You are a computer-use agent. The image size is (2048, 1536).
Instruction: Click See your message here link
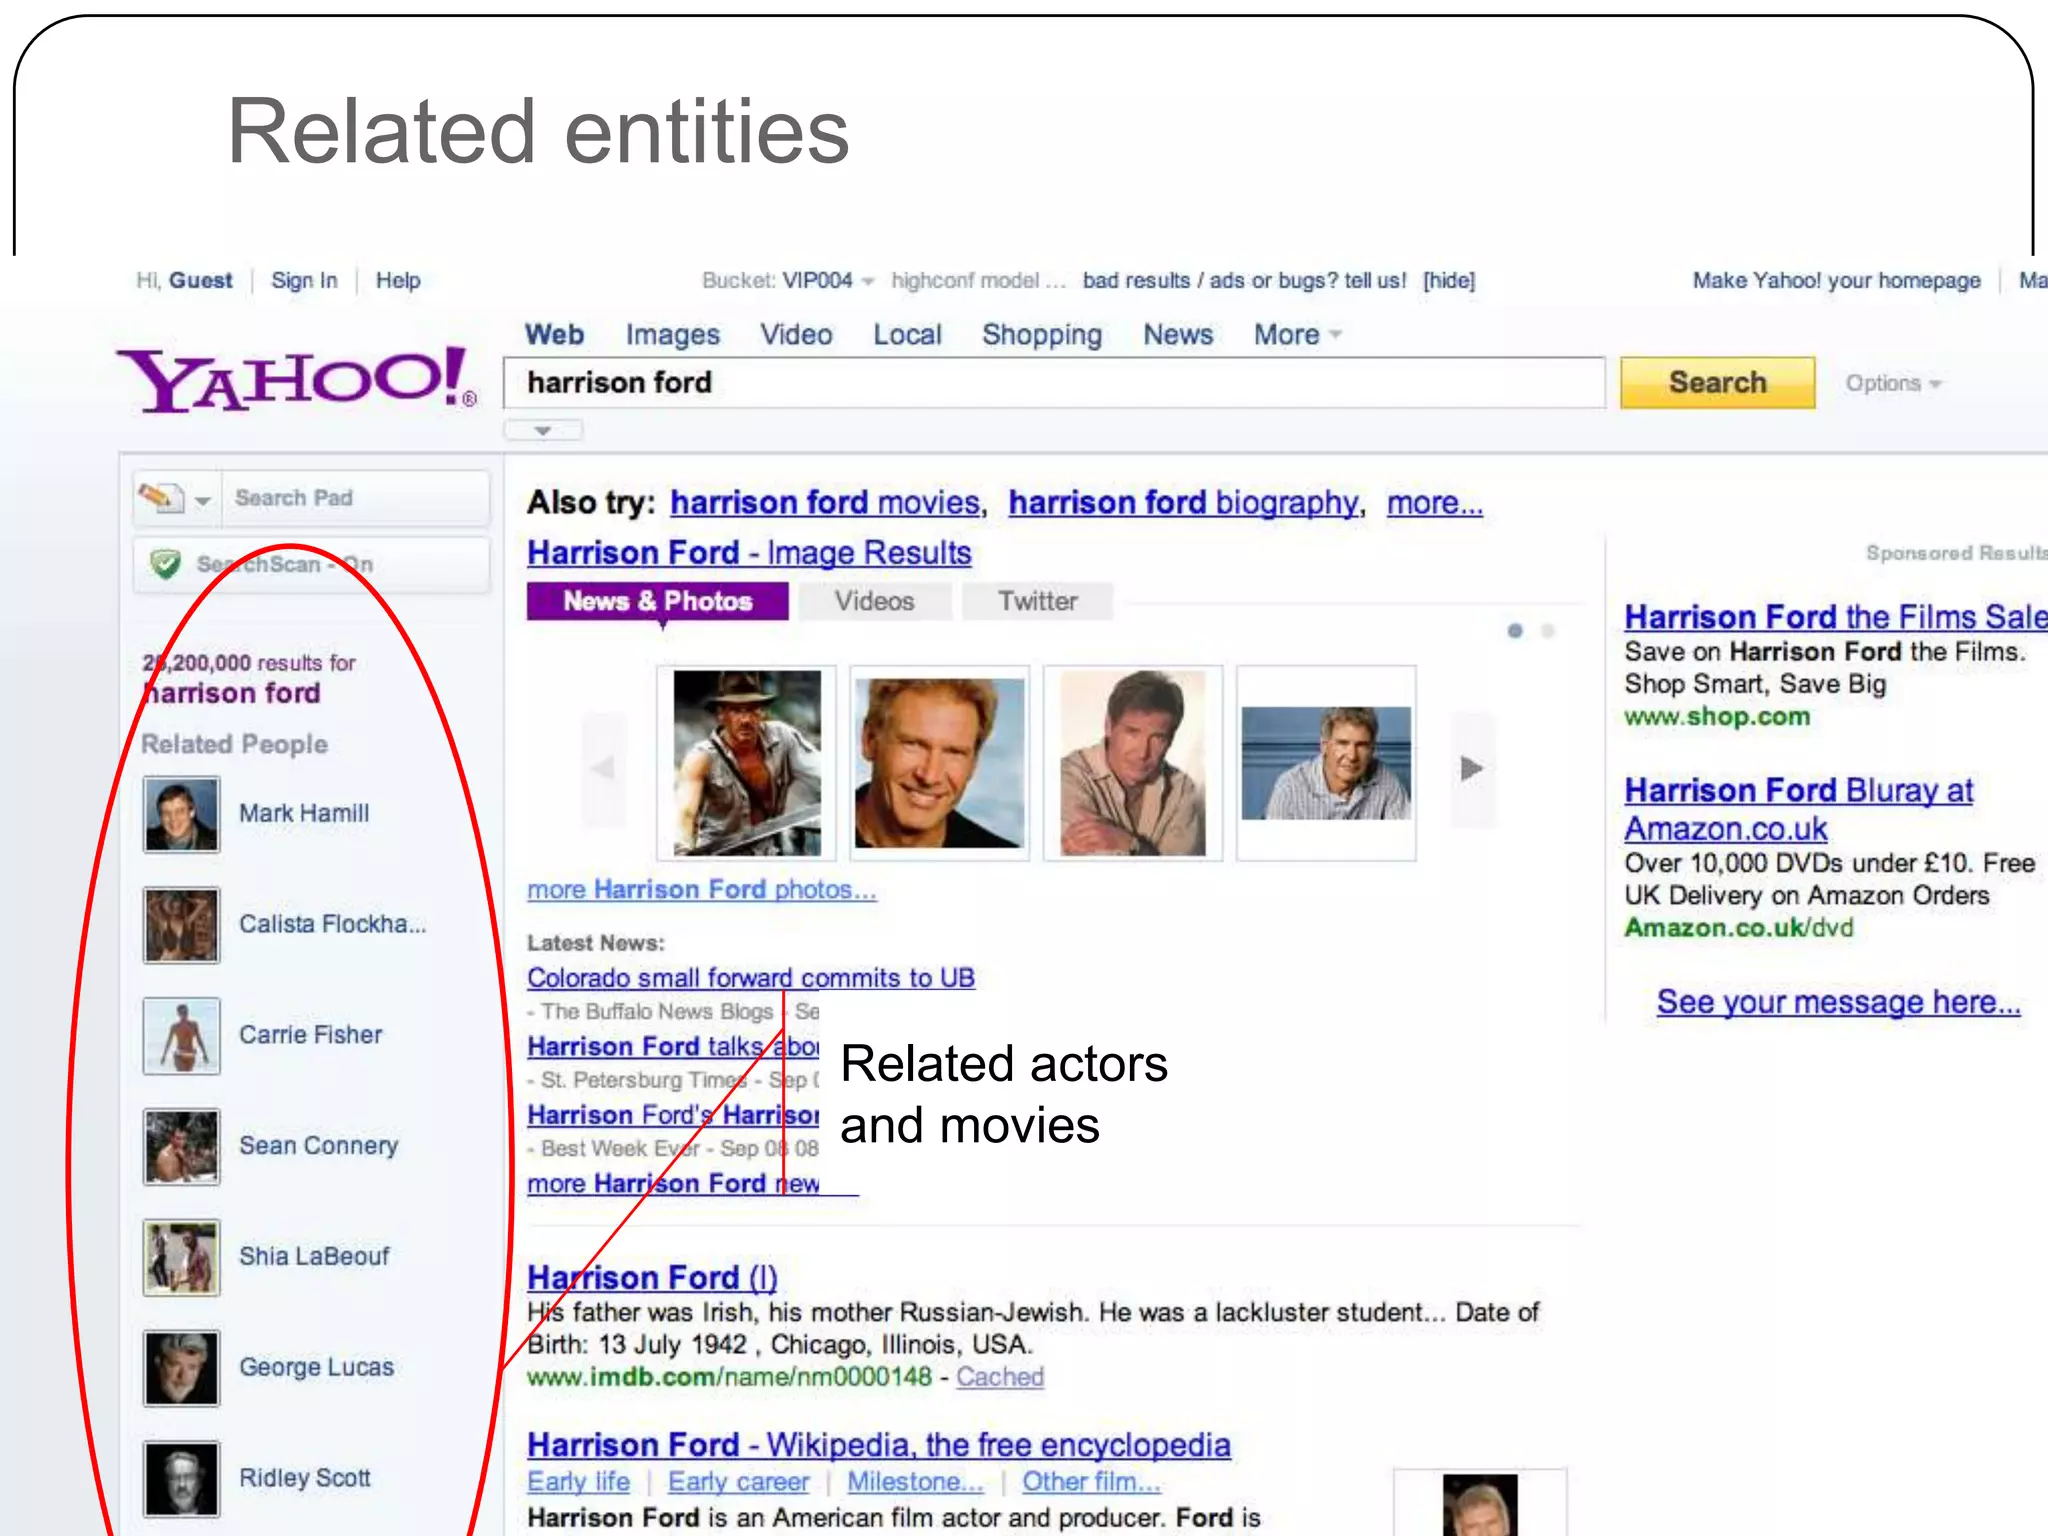coord(1838,1002)
